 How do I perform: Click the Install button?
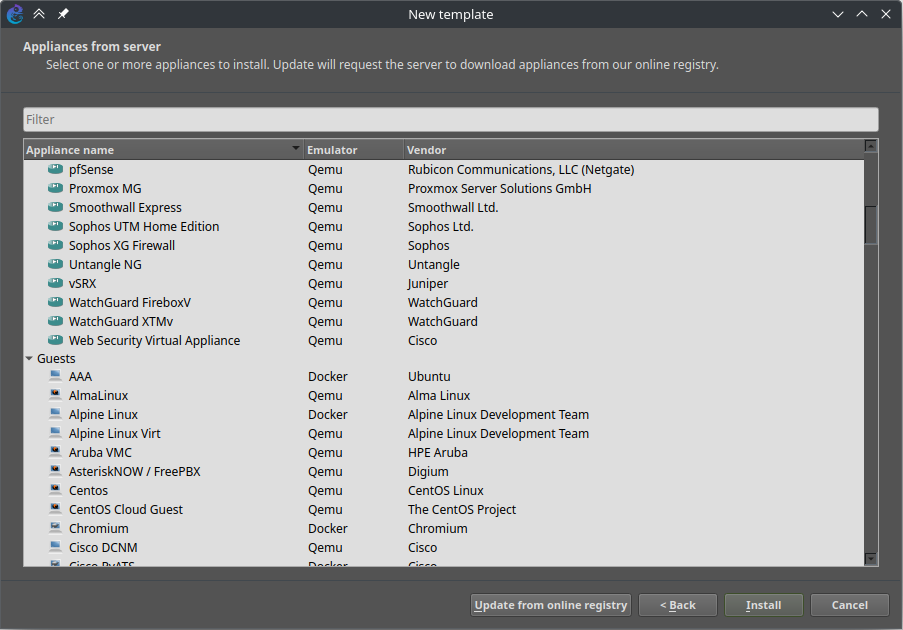point(764,605)
